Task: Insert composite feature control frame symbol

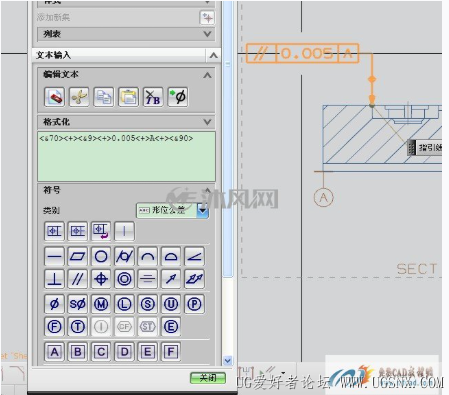Action: 78,231
